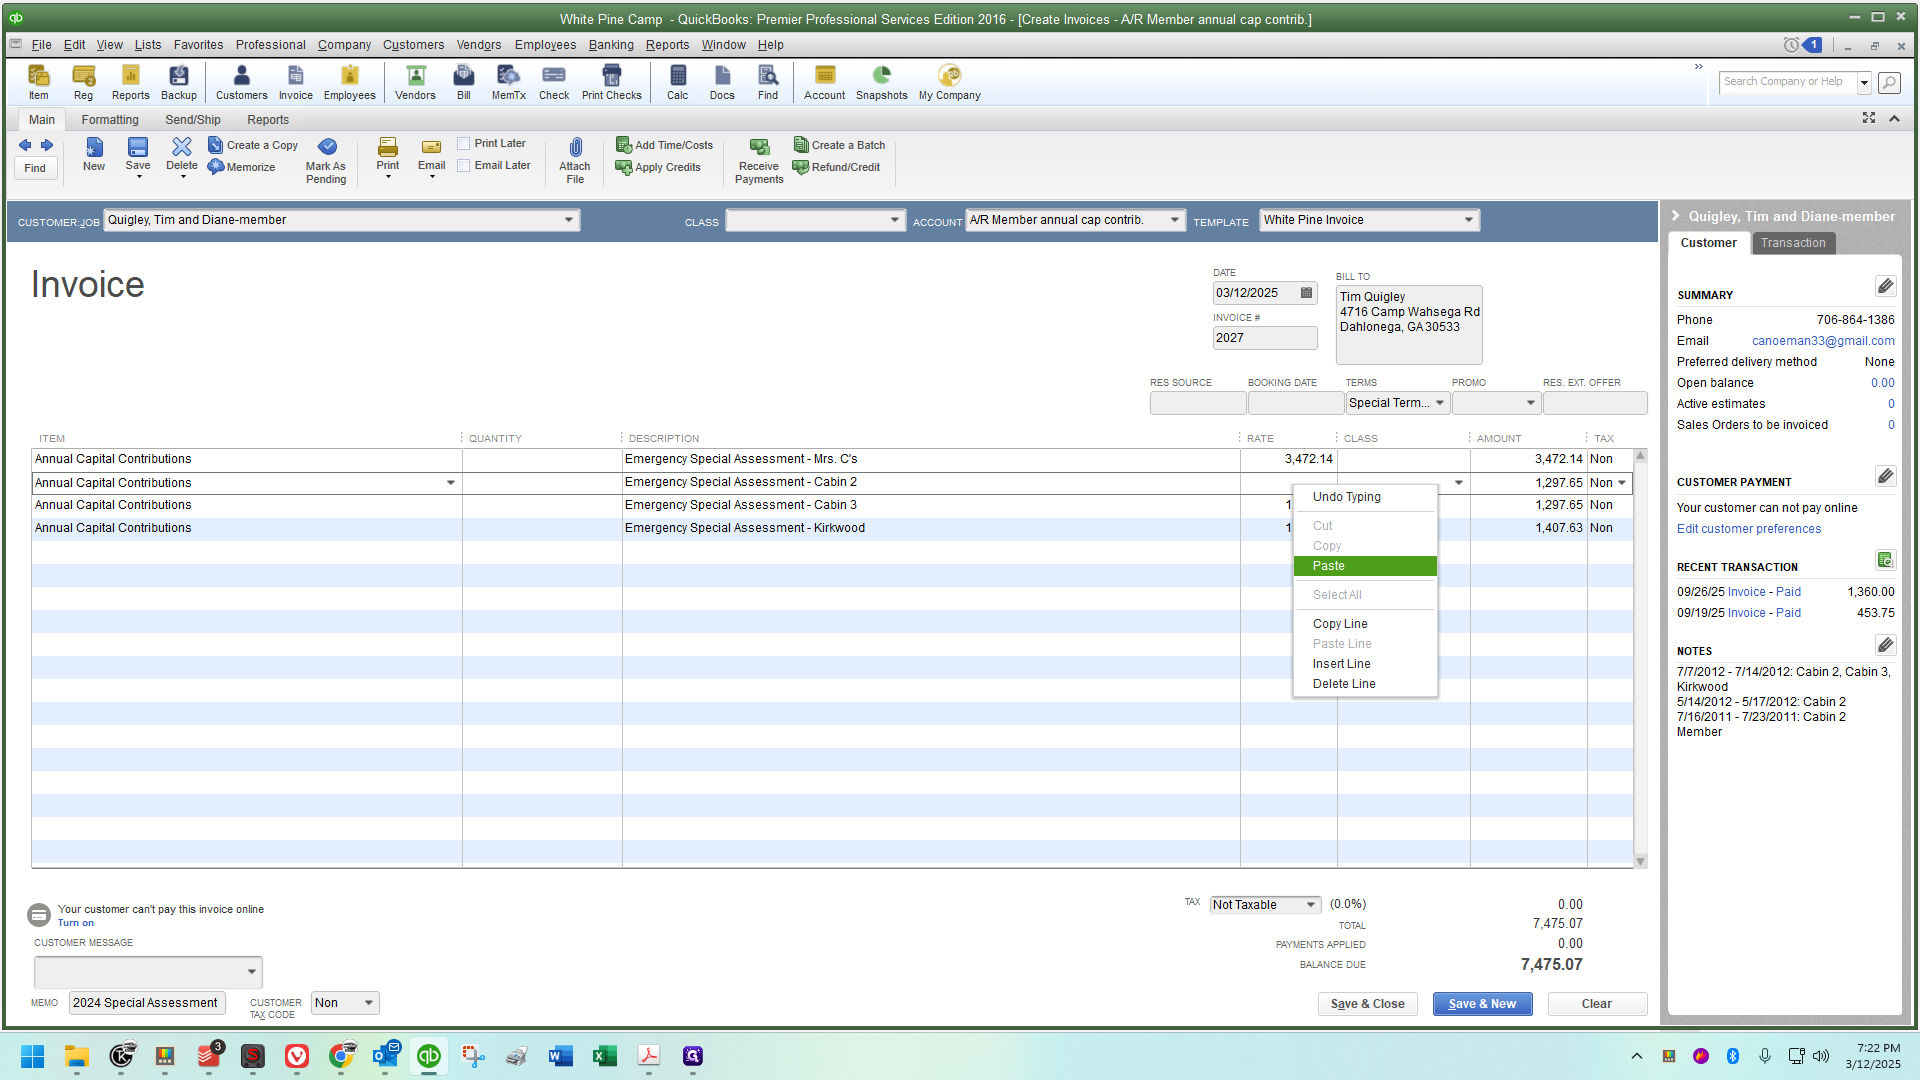Expand the Customer:Job dropdown
1920x1080 pixels.
tap(569, 220)
